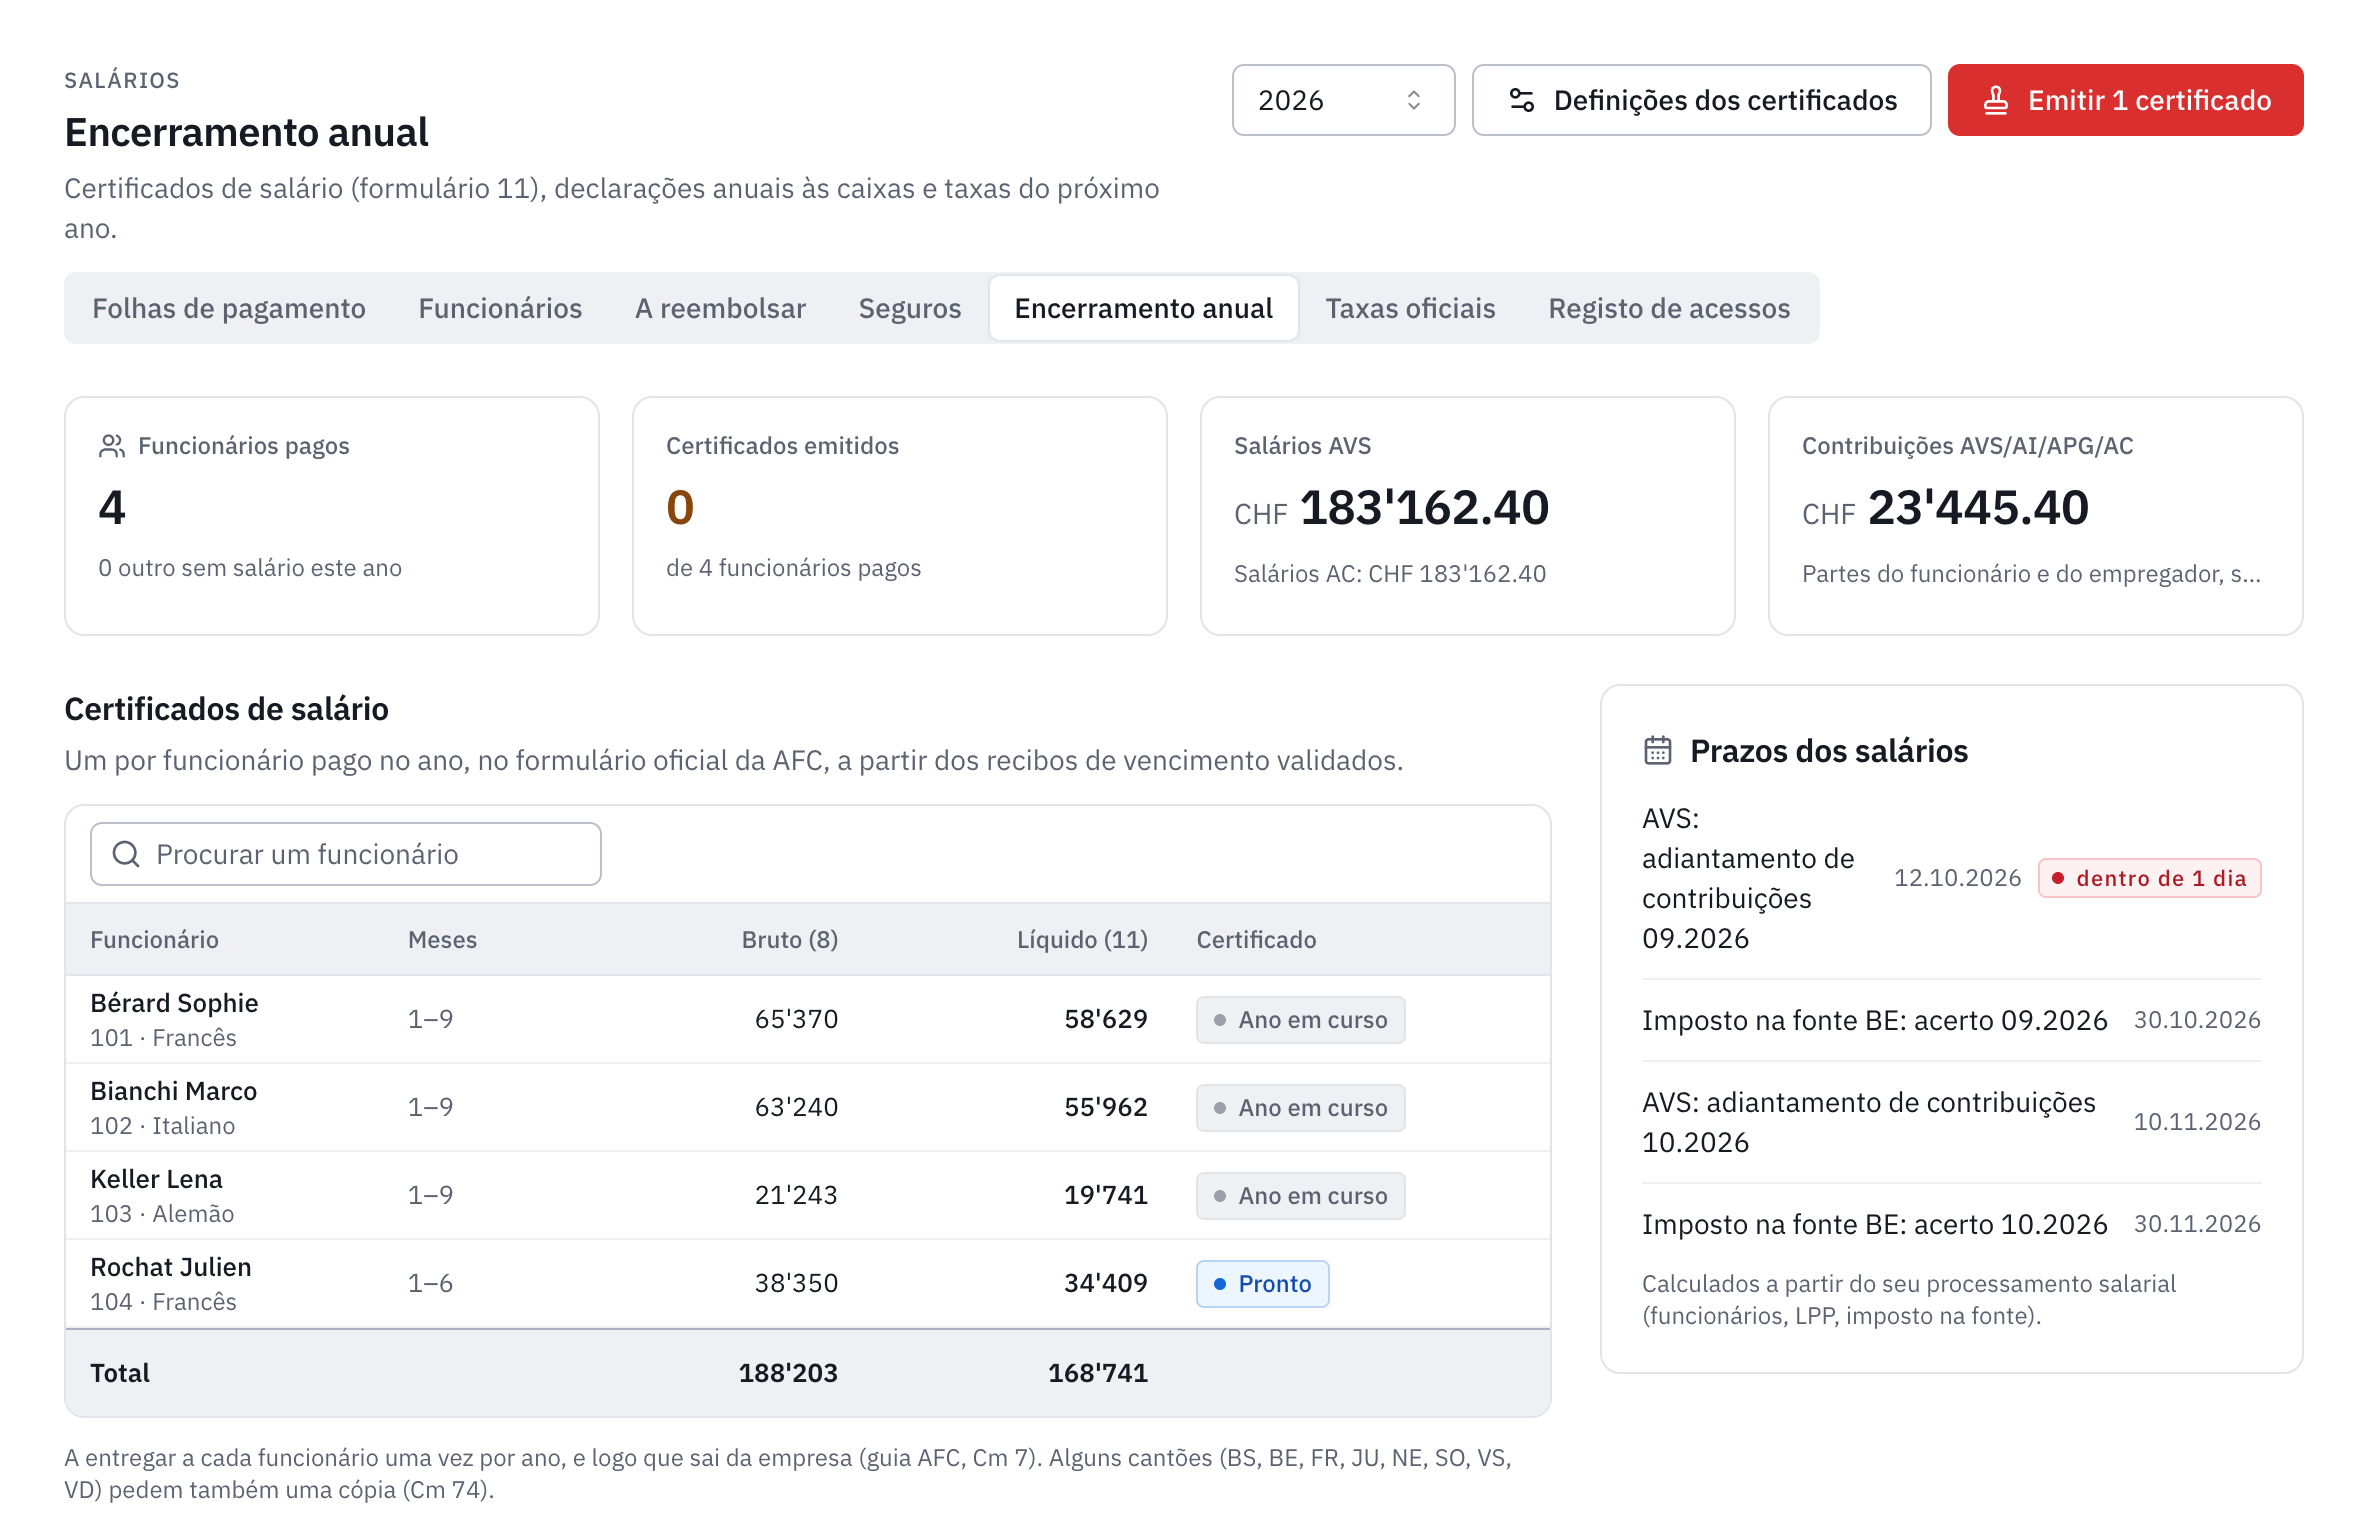Click Imposto na fonte BE: acerto 09.2026
Image resolution: width=2368 pixels, height=1520 pixels.
(1874, 1020)
